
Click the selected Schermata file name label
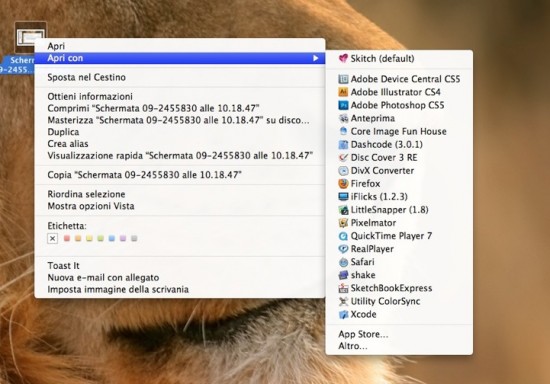click(17, 65)
